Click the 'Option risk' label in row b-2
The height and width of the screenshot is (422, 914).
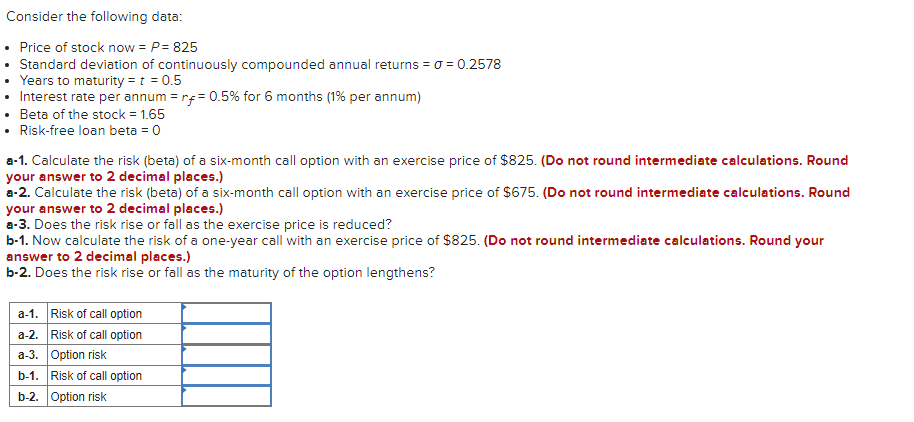point(79,396)
